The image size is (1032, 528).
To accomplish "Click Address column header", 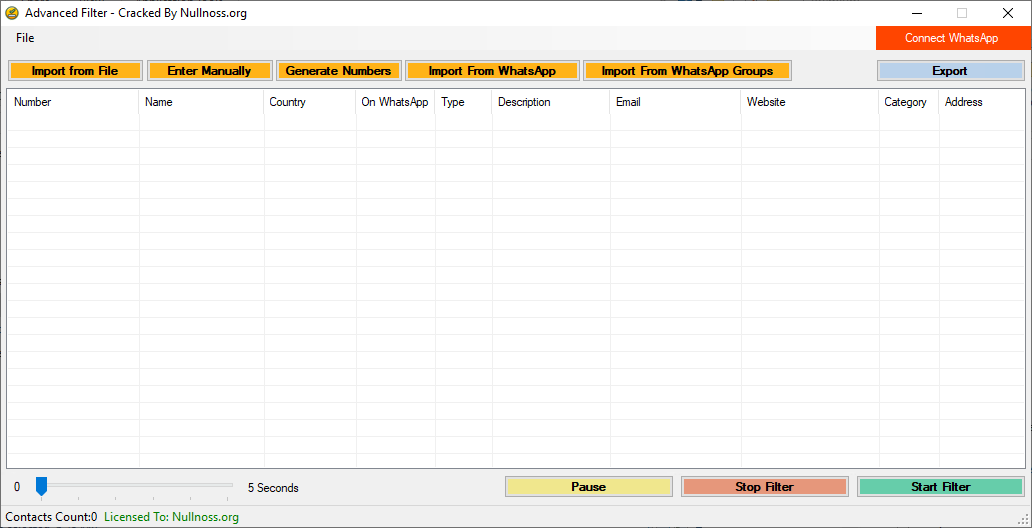I will [x=982, y=102].
